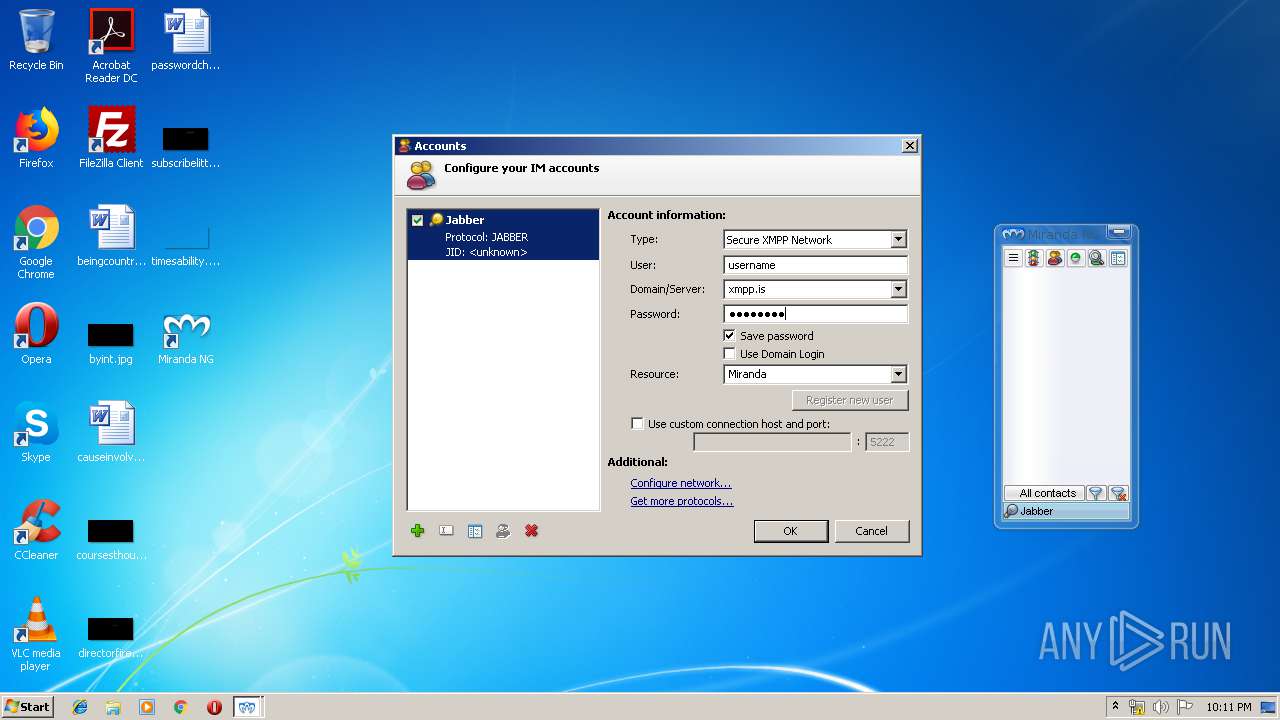1280x720 pixels.
Task: Click the Password input field
Action: pos(815,314)
